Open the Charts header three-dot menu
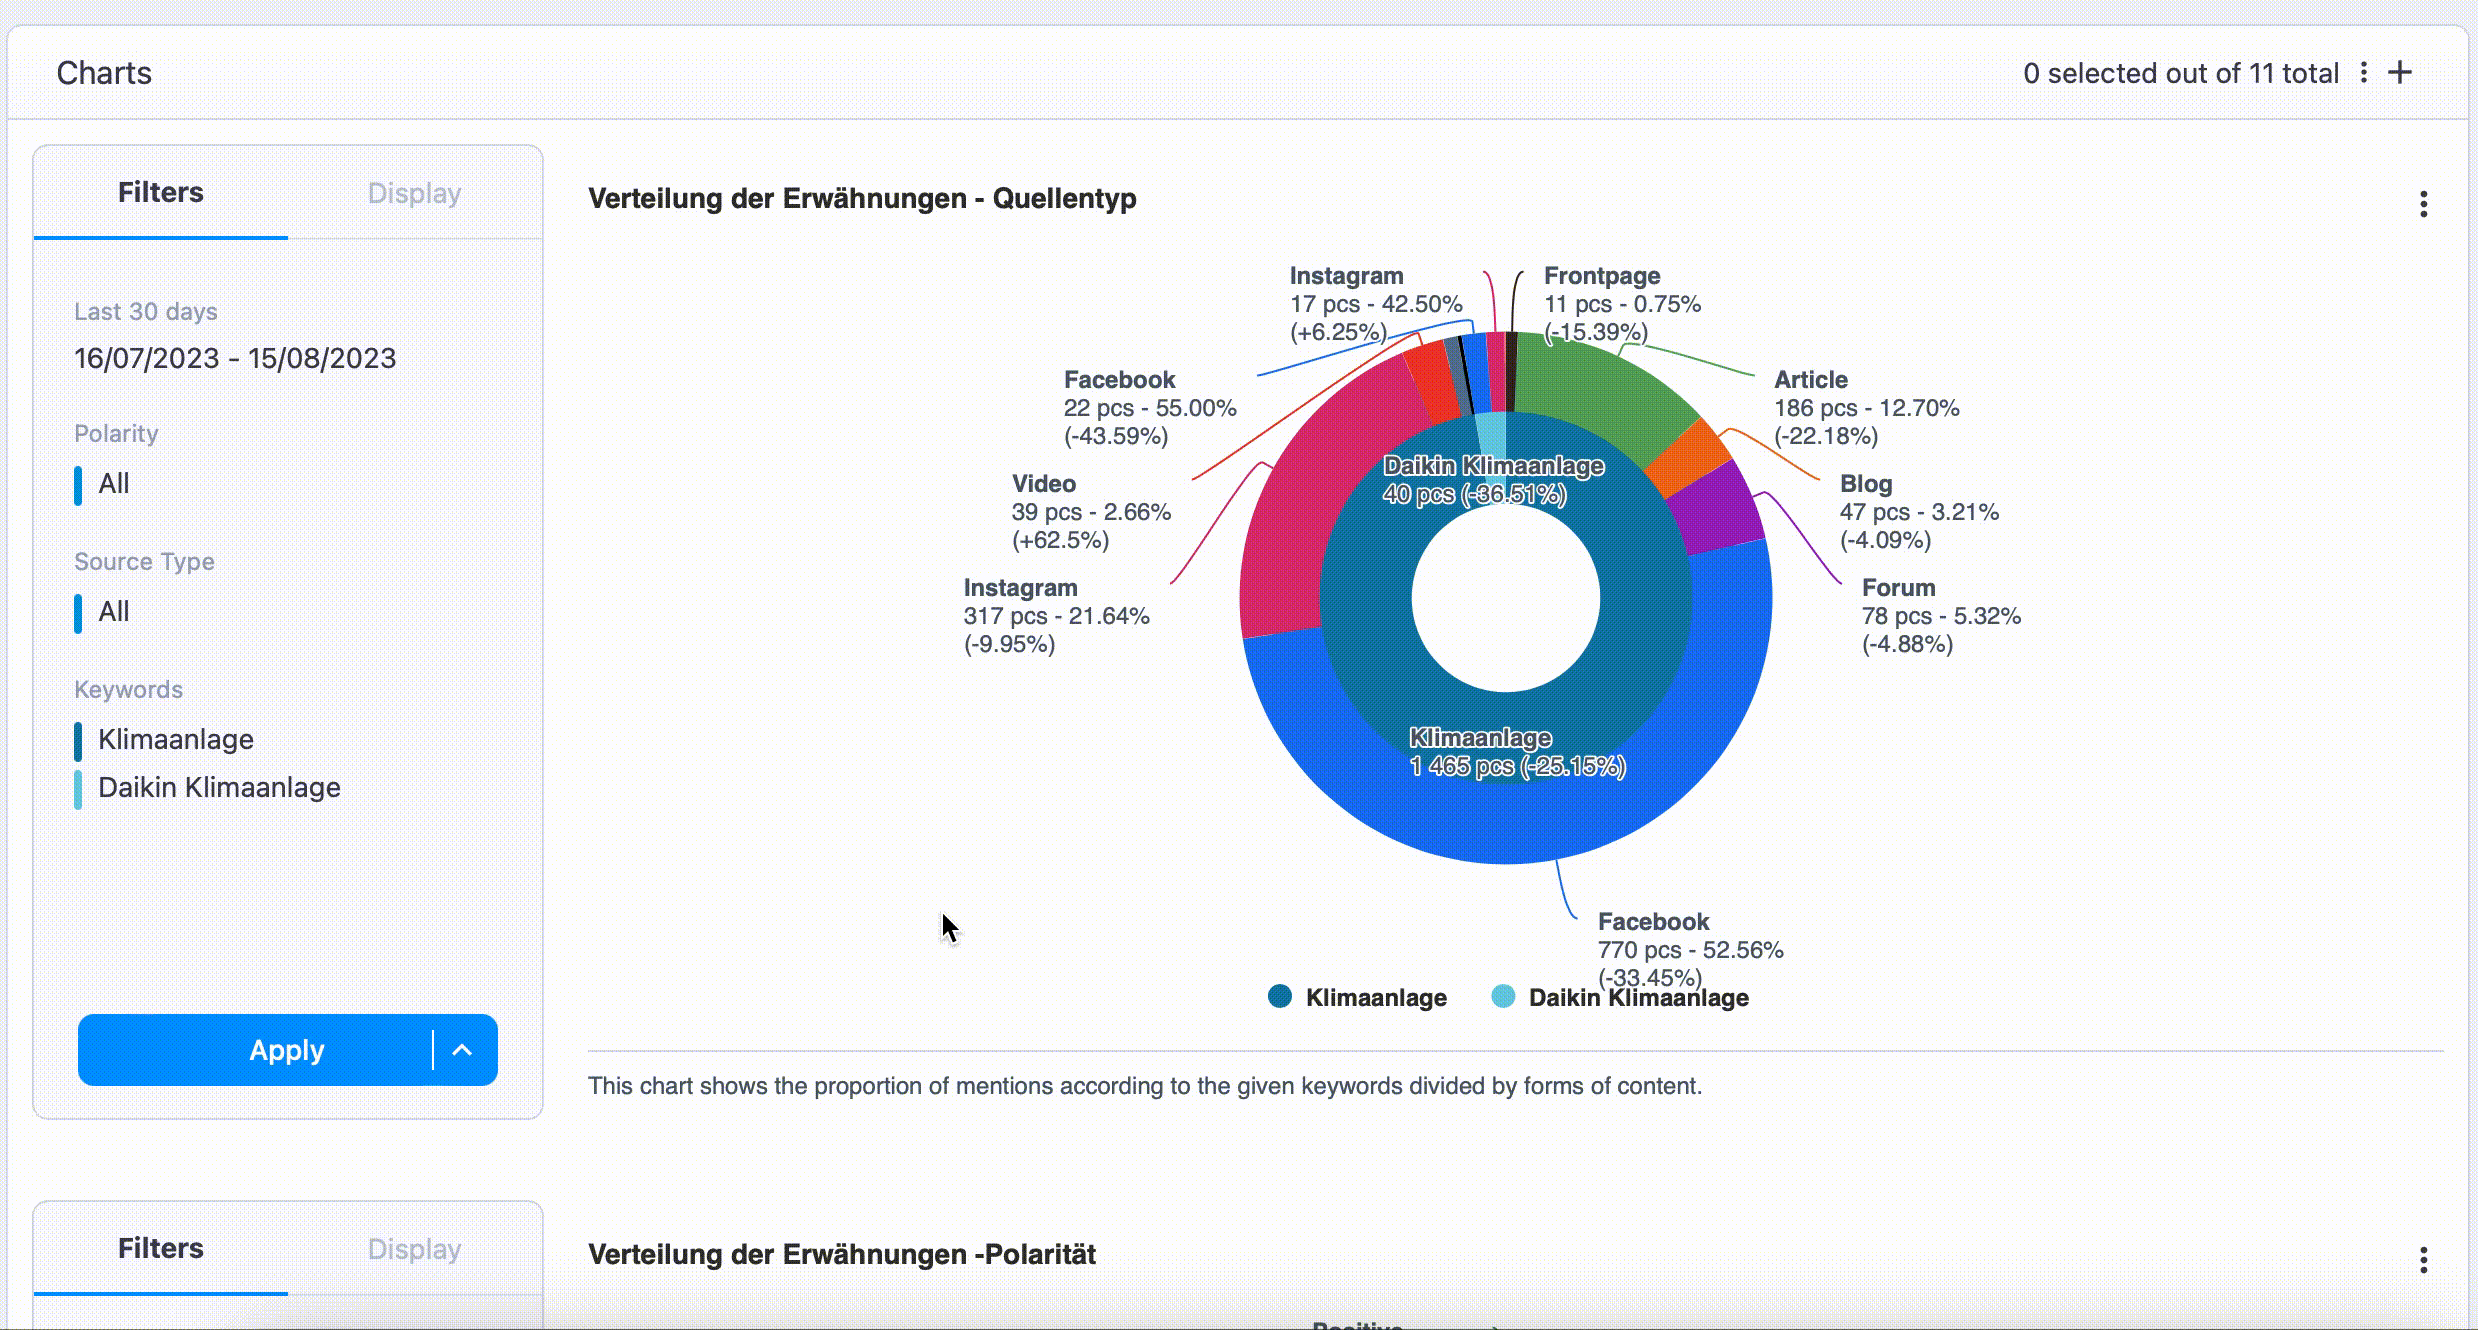 point(2364,72)
